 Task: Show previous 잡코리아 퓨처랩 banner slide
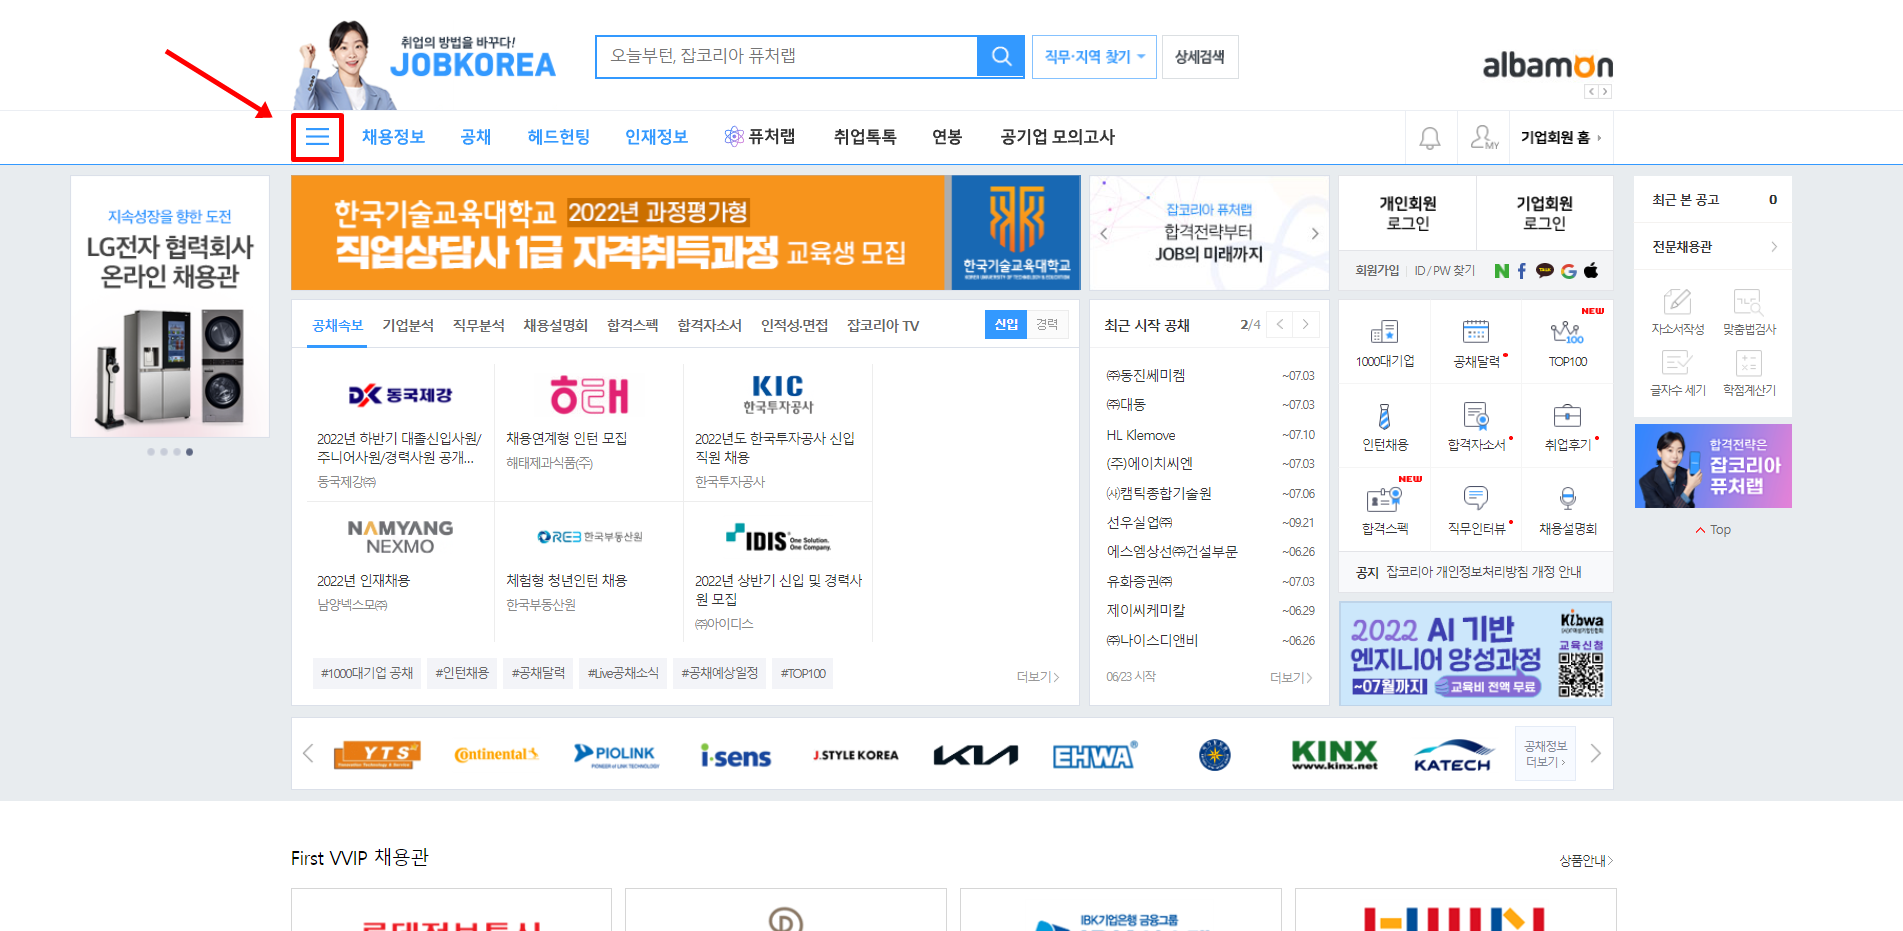point(1104,233)
